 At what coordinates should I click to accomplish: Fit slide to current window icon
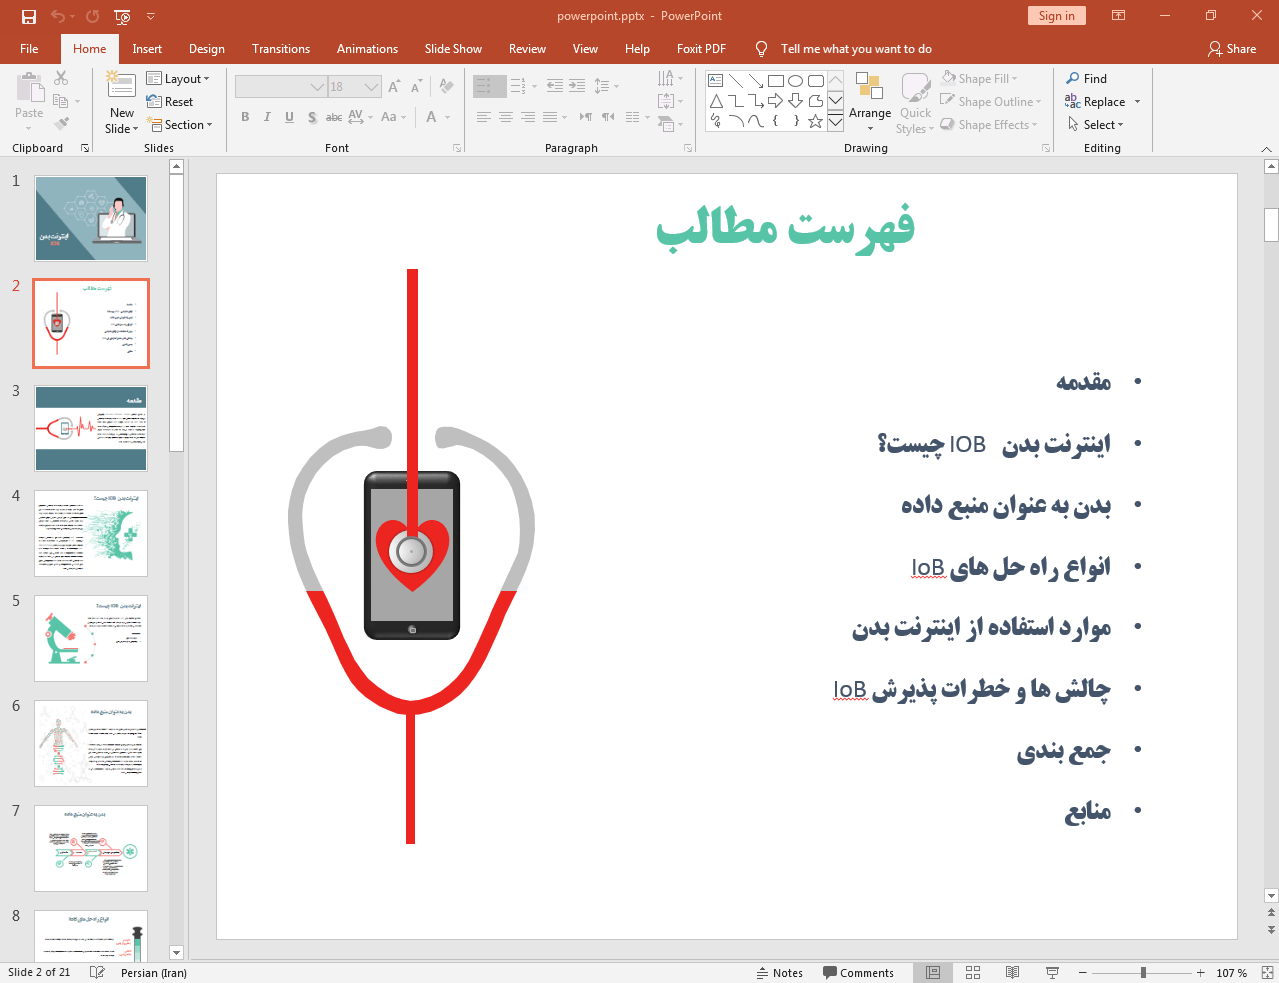[x=1267, y=973]
